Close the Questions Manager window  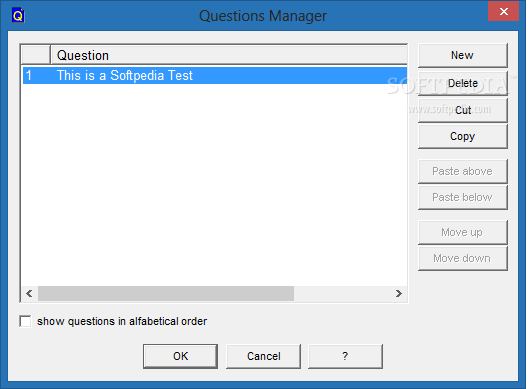click(x=503, y=11)
